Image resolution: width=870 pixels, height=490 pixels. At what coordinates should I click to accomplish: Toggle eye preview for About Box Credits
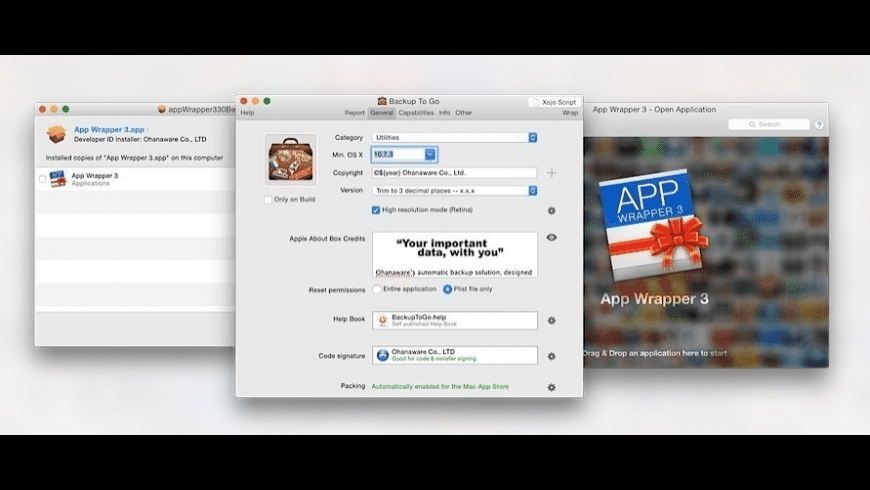(x=551, y=238)
